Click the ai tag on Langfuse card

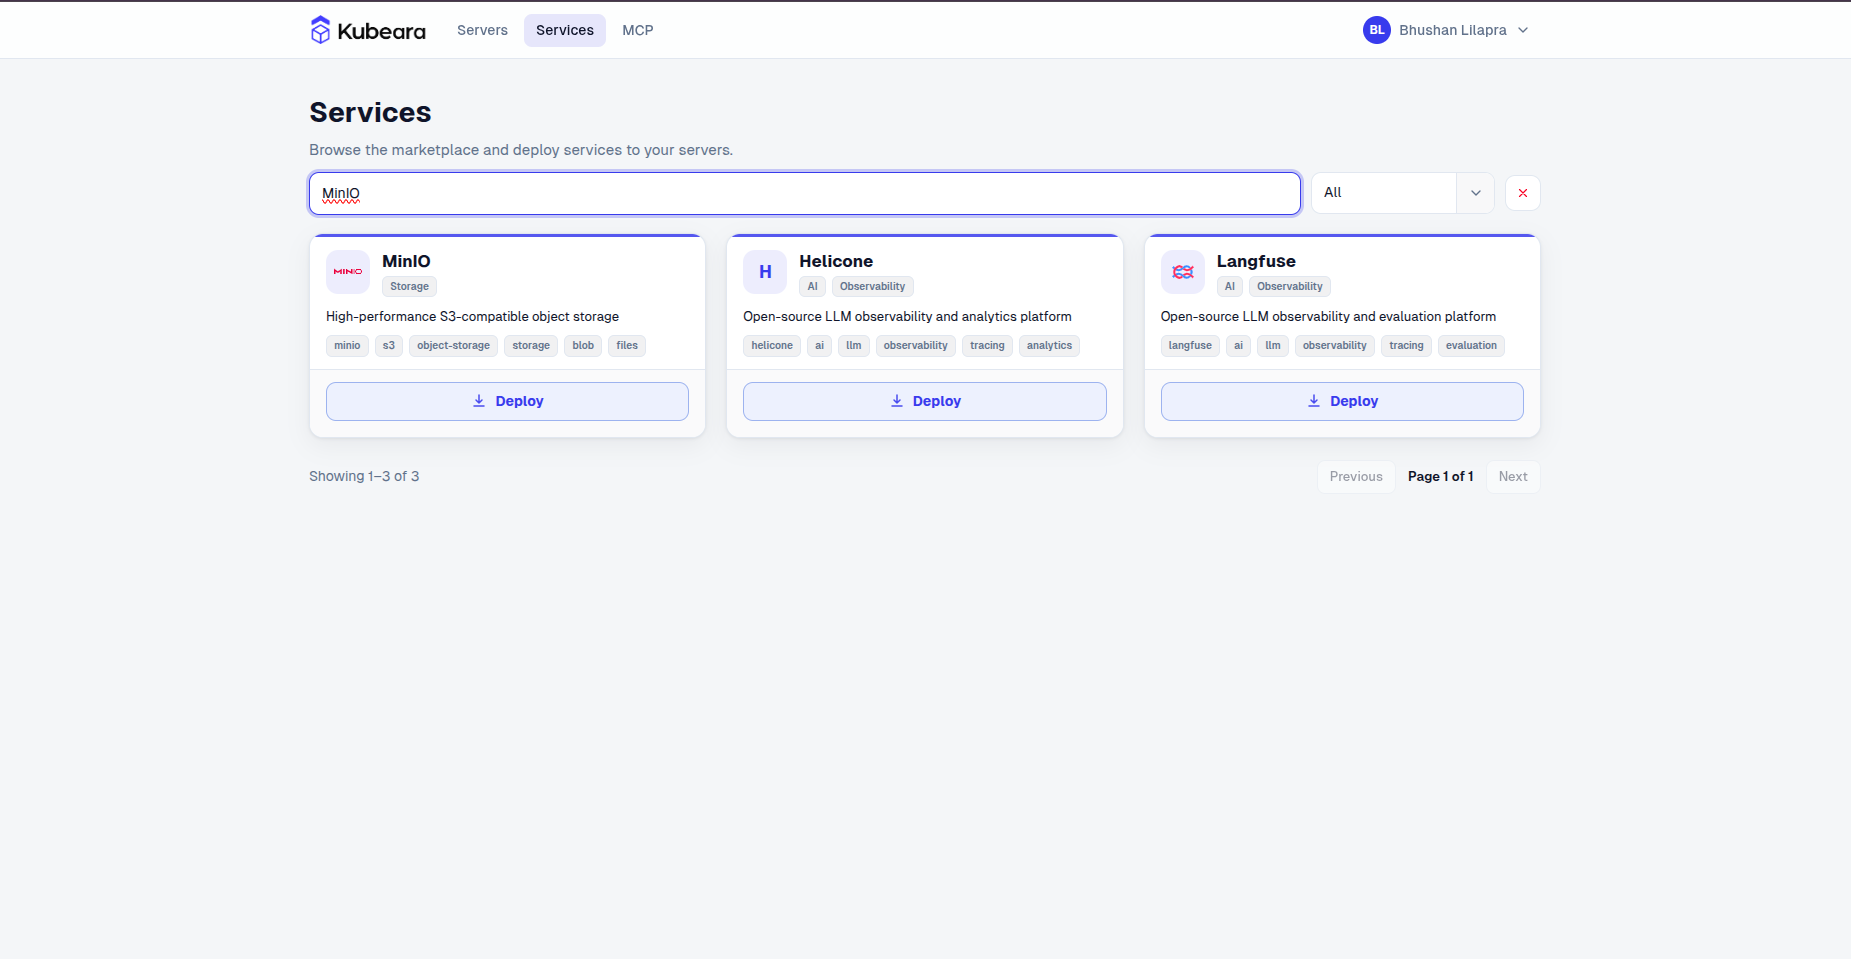(x=1238, y=346)
